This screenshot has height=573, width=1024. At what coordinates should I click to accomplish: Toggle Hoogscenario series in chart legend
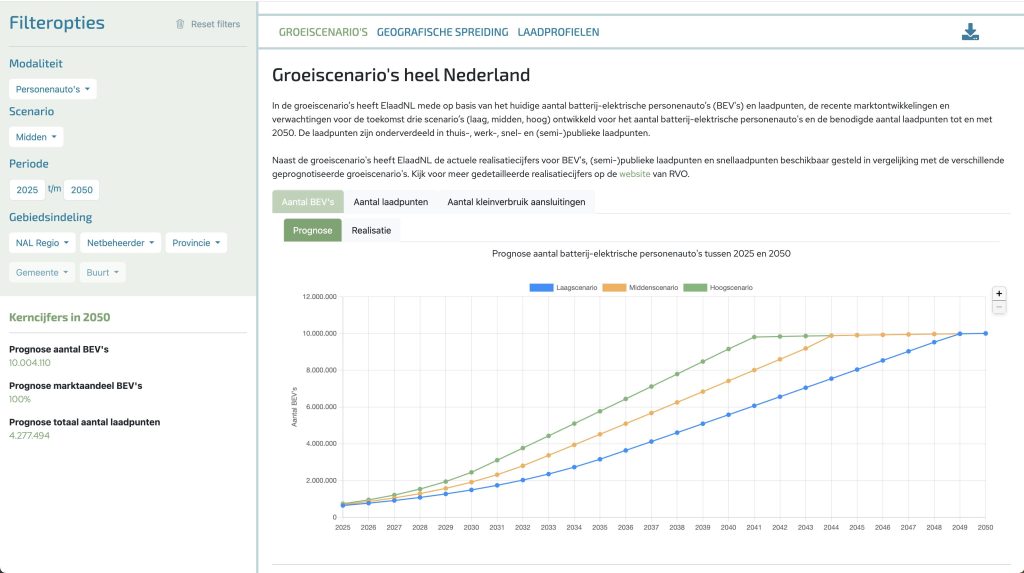coord(718,287)
